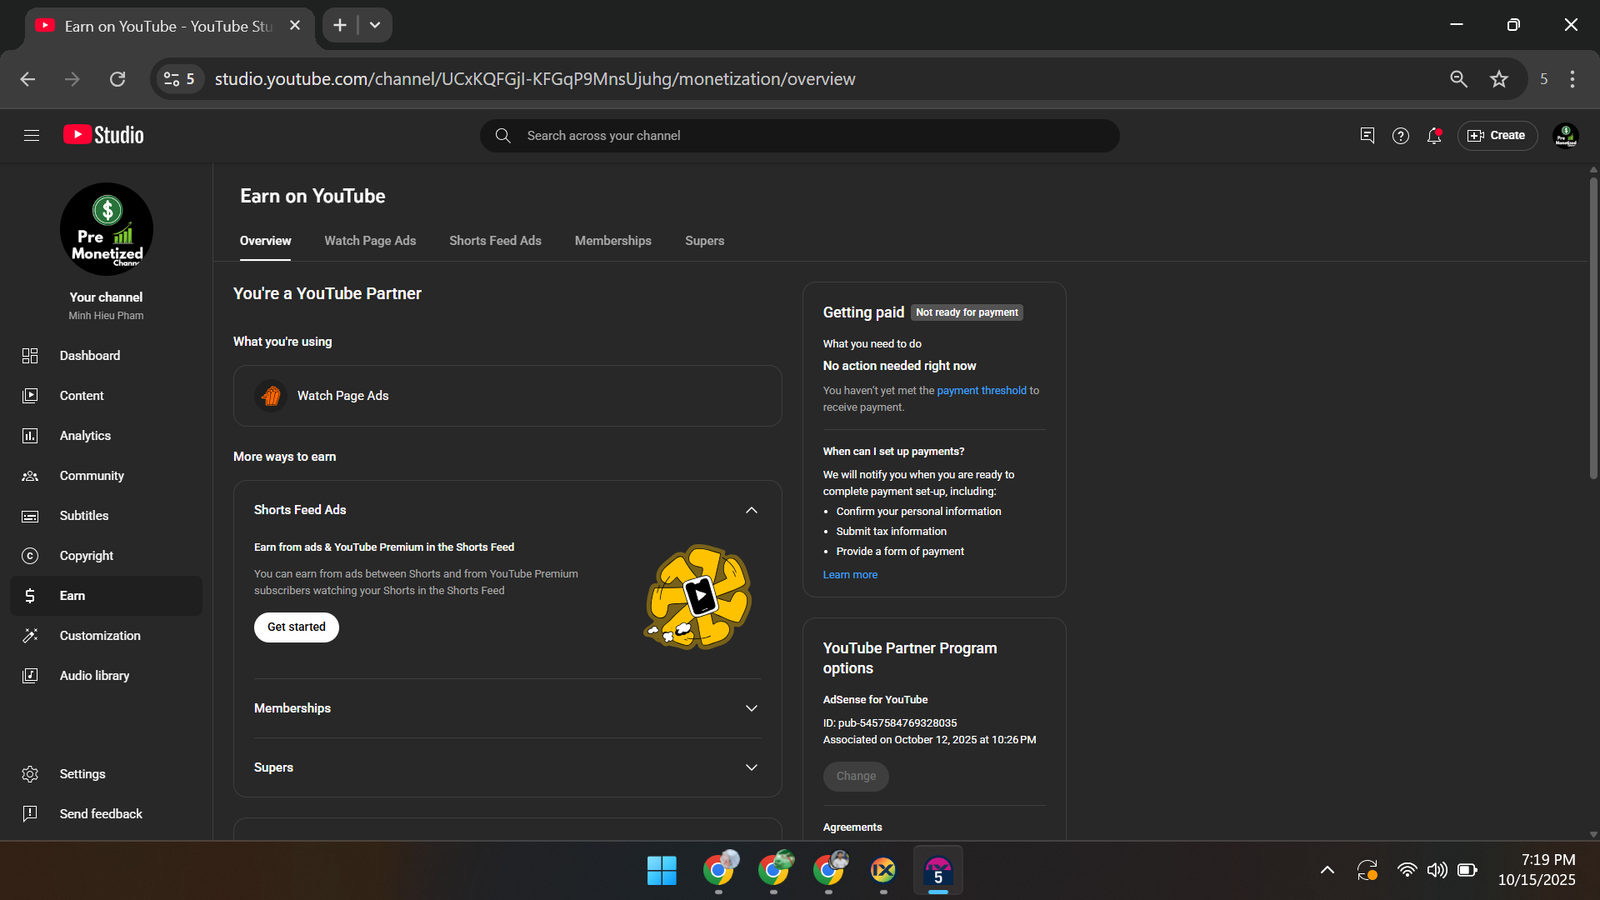Open the hamburger navigation menu
1600x900 pixels.
click(31, 135)
